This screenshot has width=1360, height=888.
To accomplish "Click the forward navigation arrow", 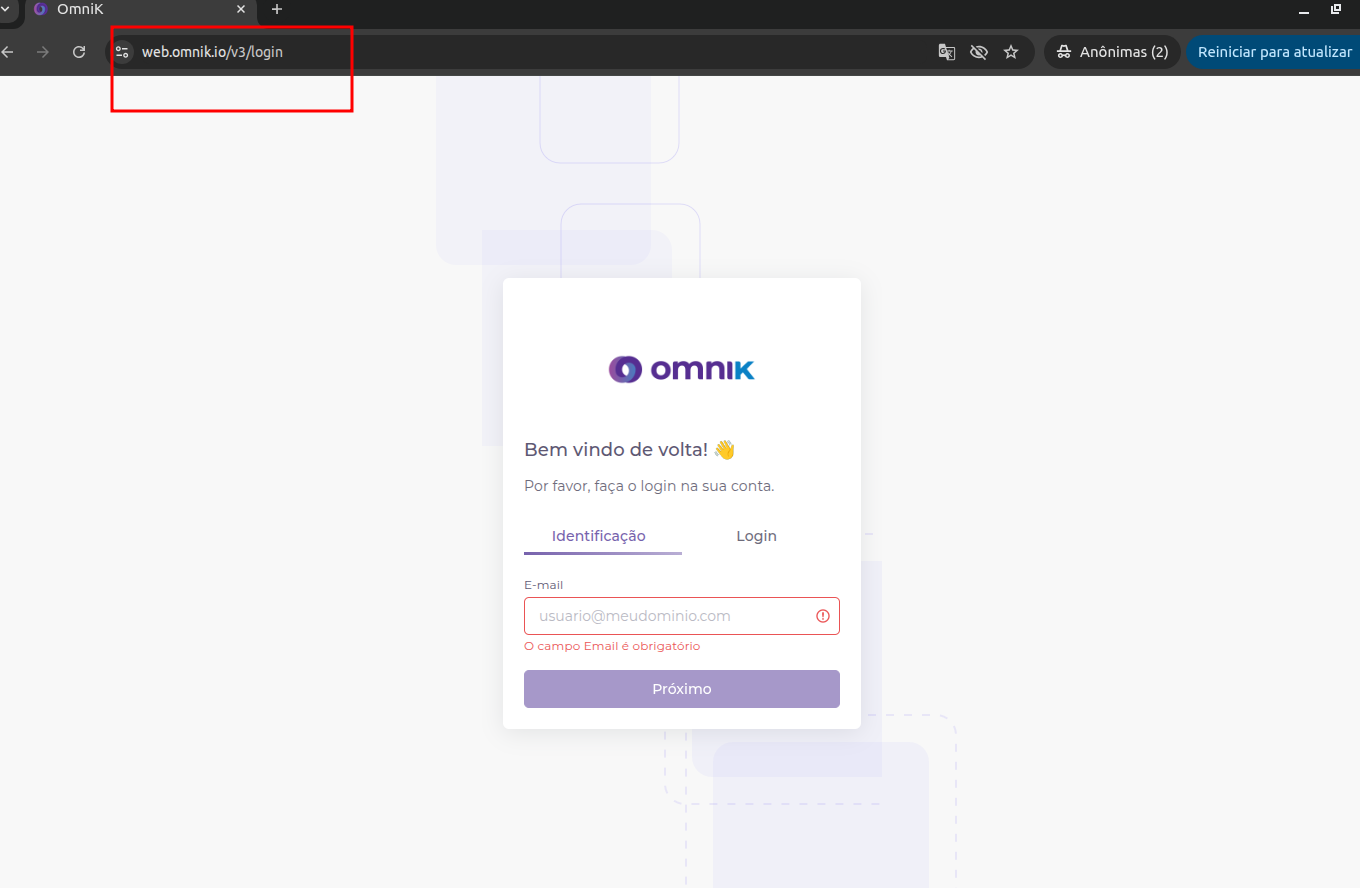I will coord(43,52).
